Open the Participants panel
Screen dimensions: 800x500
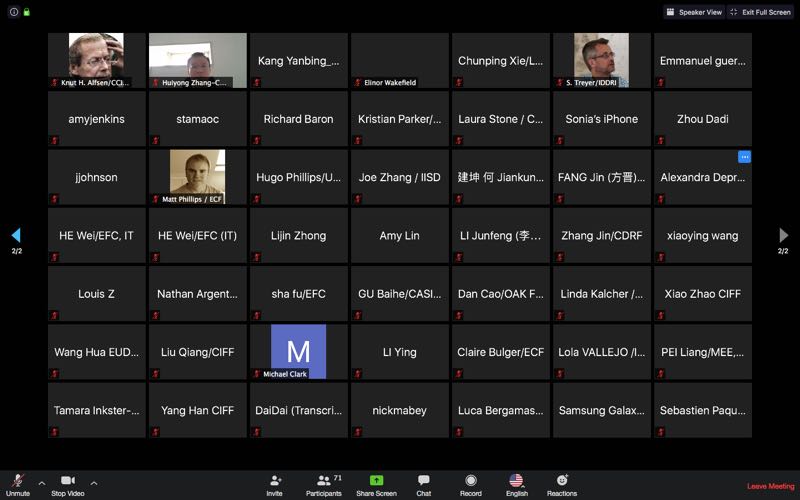[323, 484]
